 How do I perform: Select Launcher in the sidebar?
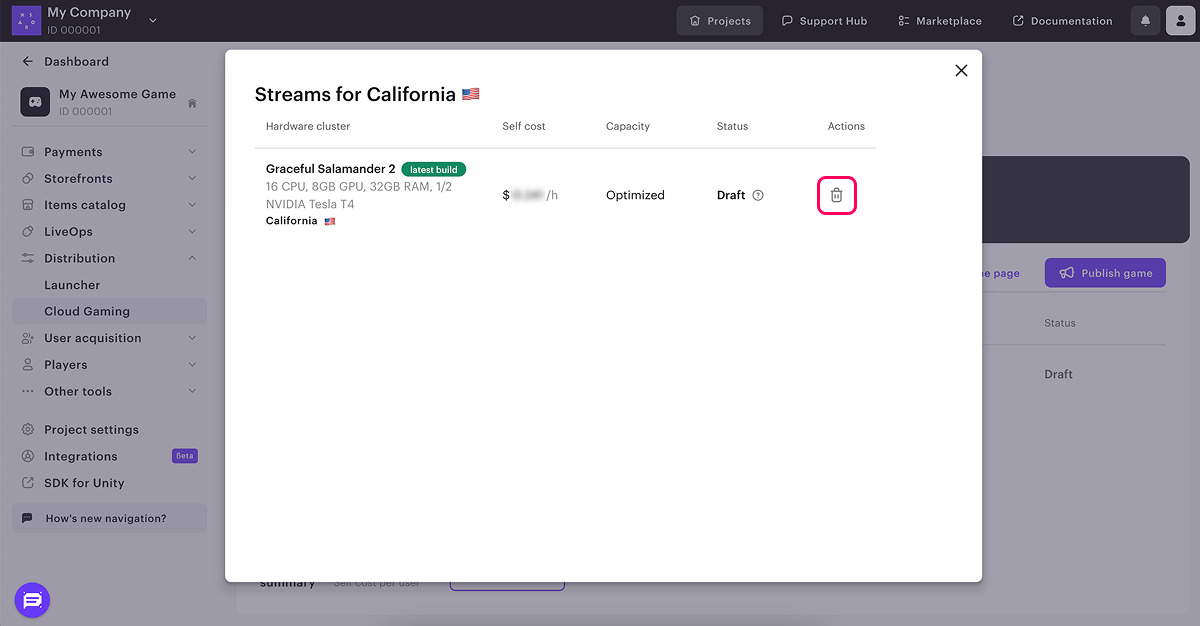click(x=72, y=285)
